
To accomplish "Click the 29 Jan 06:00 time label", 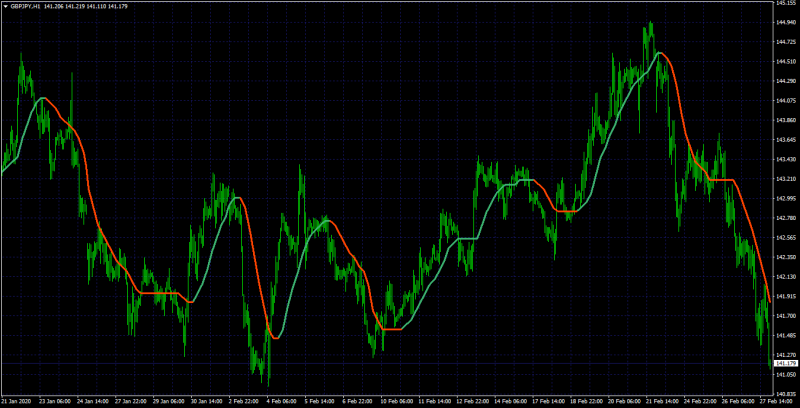I will click(169, 402).
